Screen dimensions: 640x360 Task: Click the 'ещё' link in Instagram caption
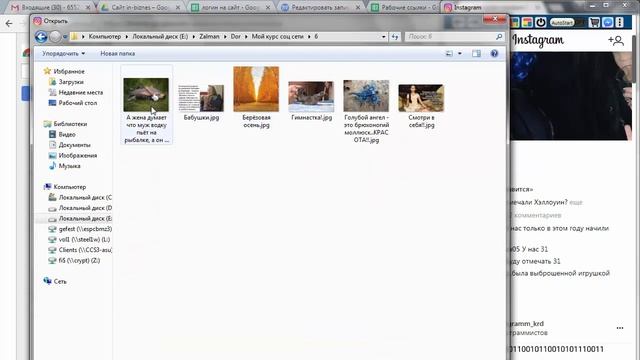click(576, 202)
